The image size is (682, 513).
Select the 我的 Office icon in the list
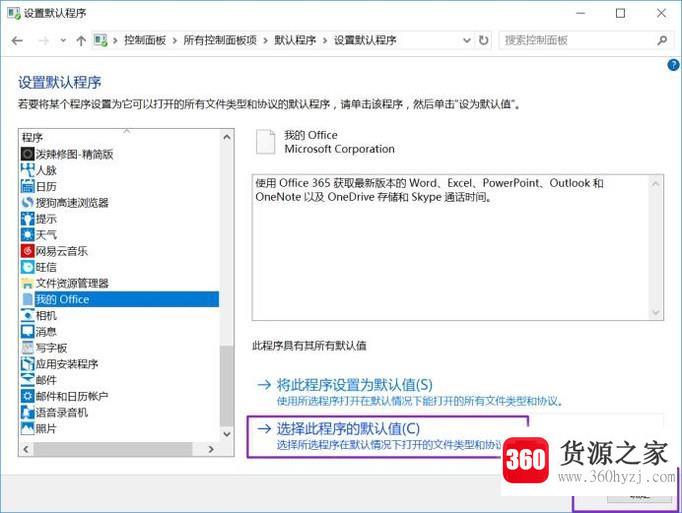point(27,299)
